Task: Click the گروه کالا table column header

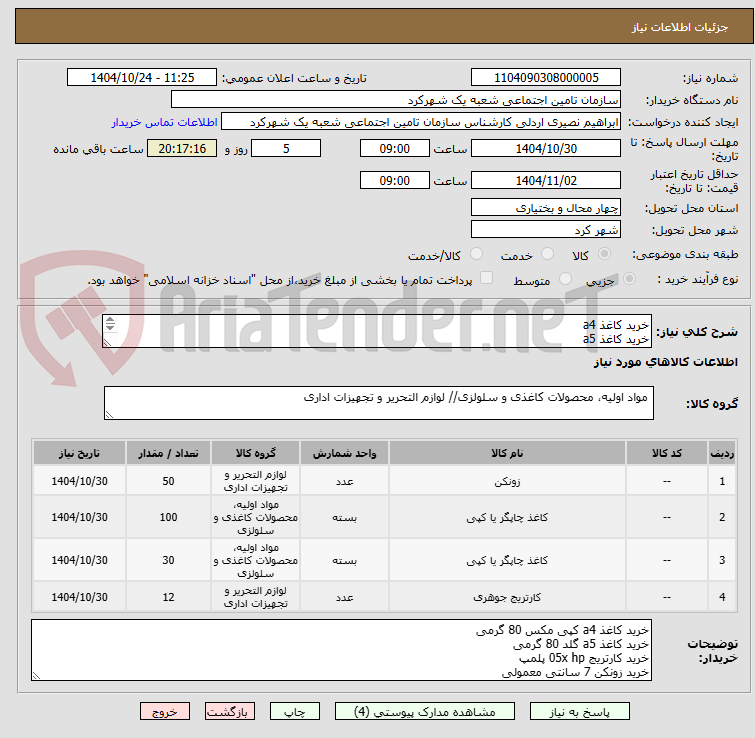Action: pos(256,453)
